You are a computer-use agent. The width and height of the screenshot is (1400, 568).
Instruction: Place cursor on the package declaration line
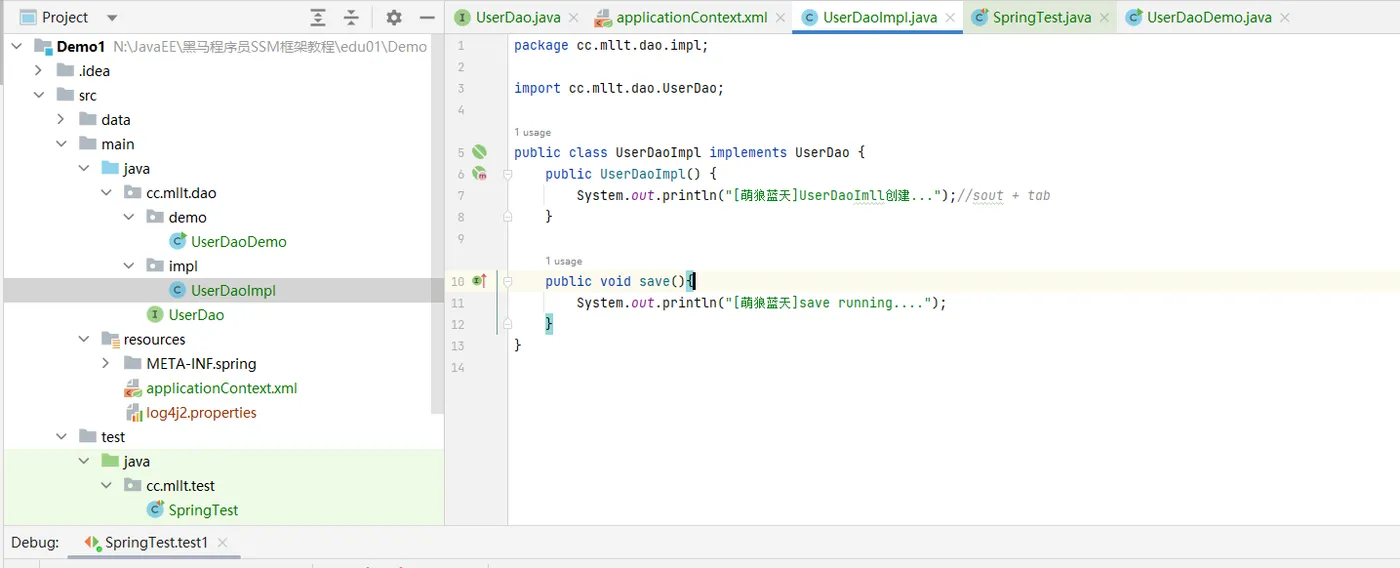click(x=611, y=45)
